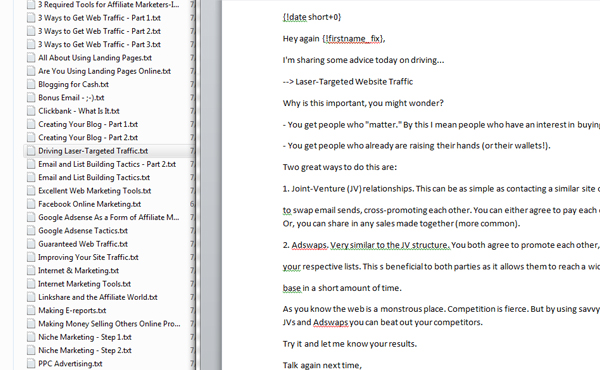Select file 'Excellent Web Marketing Tools.txt'

point(95,191)
